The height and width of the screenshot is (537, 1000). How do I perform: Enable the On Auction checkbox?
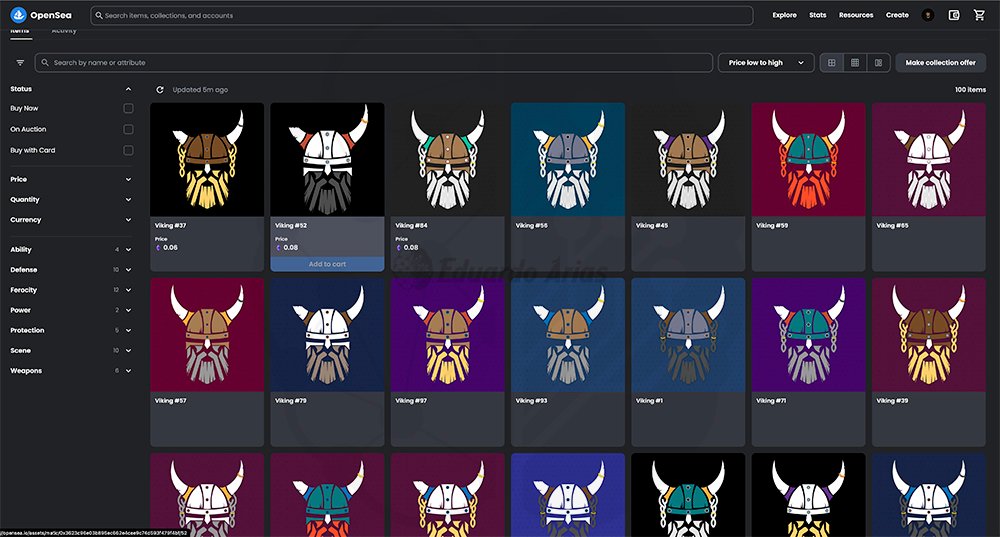(x=128, y=129)
